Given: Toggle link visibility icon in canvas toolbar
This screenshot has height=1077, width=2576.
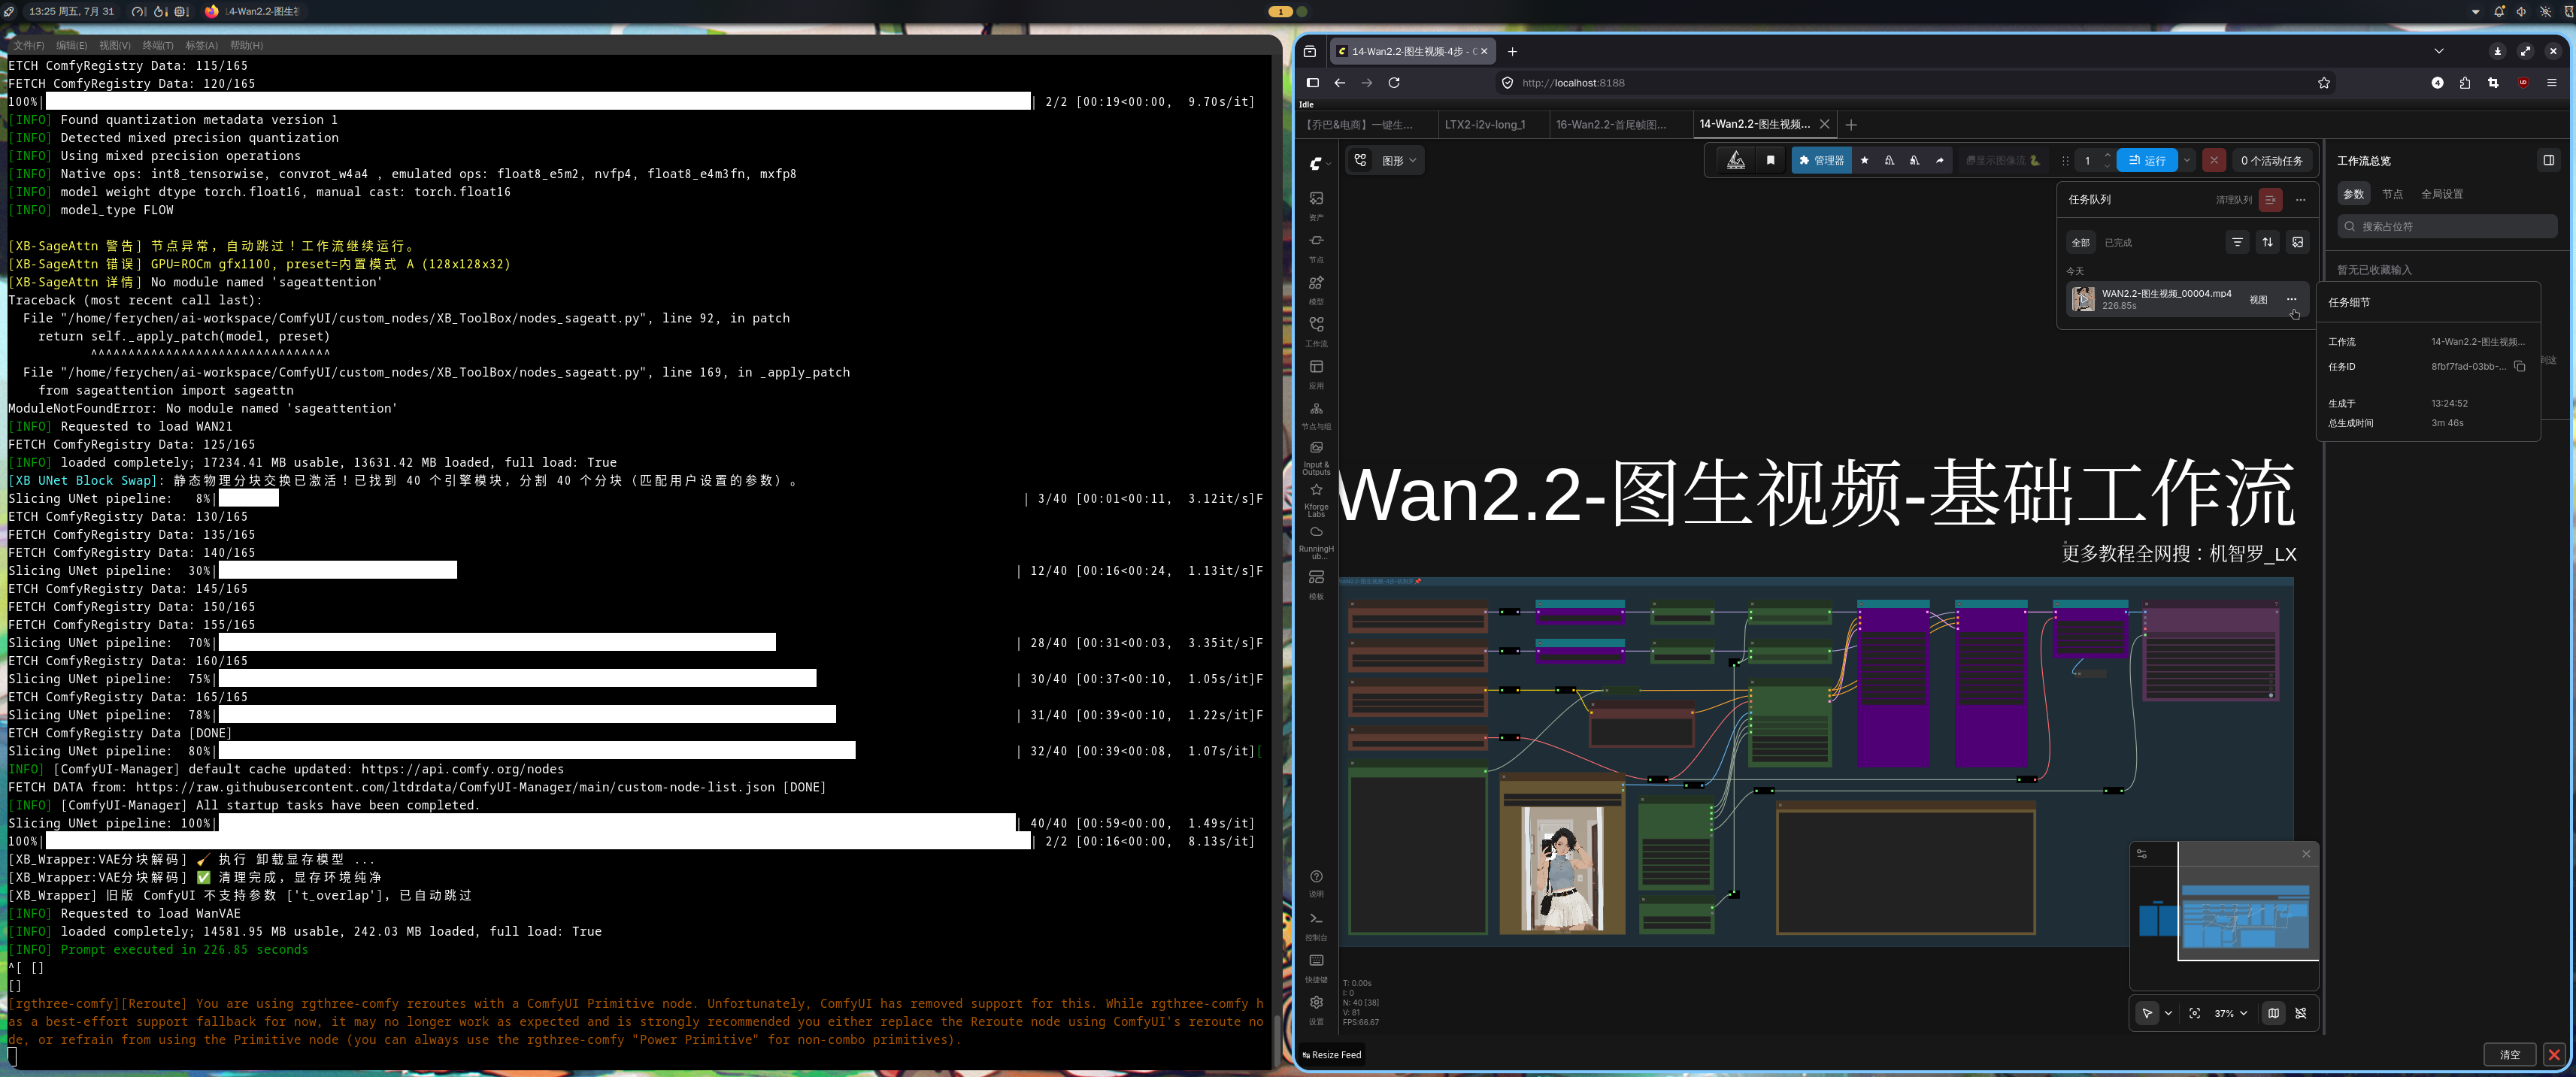Looking at the screenshot, I should [x=2300, y=1013].
